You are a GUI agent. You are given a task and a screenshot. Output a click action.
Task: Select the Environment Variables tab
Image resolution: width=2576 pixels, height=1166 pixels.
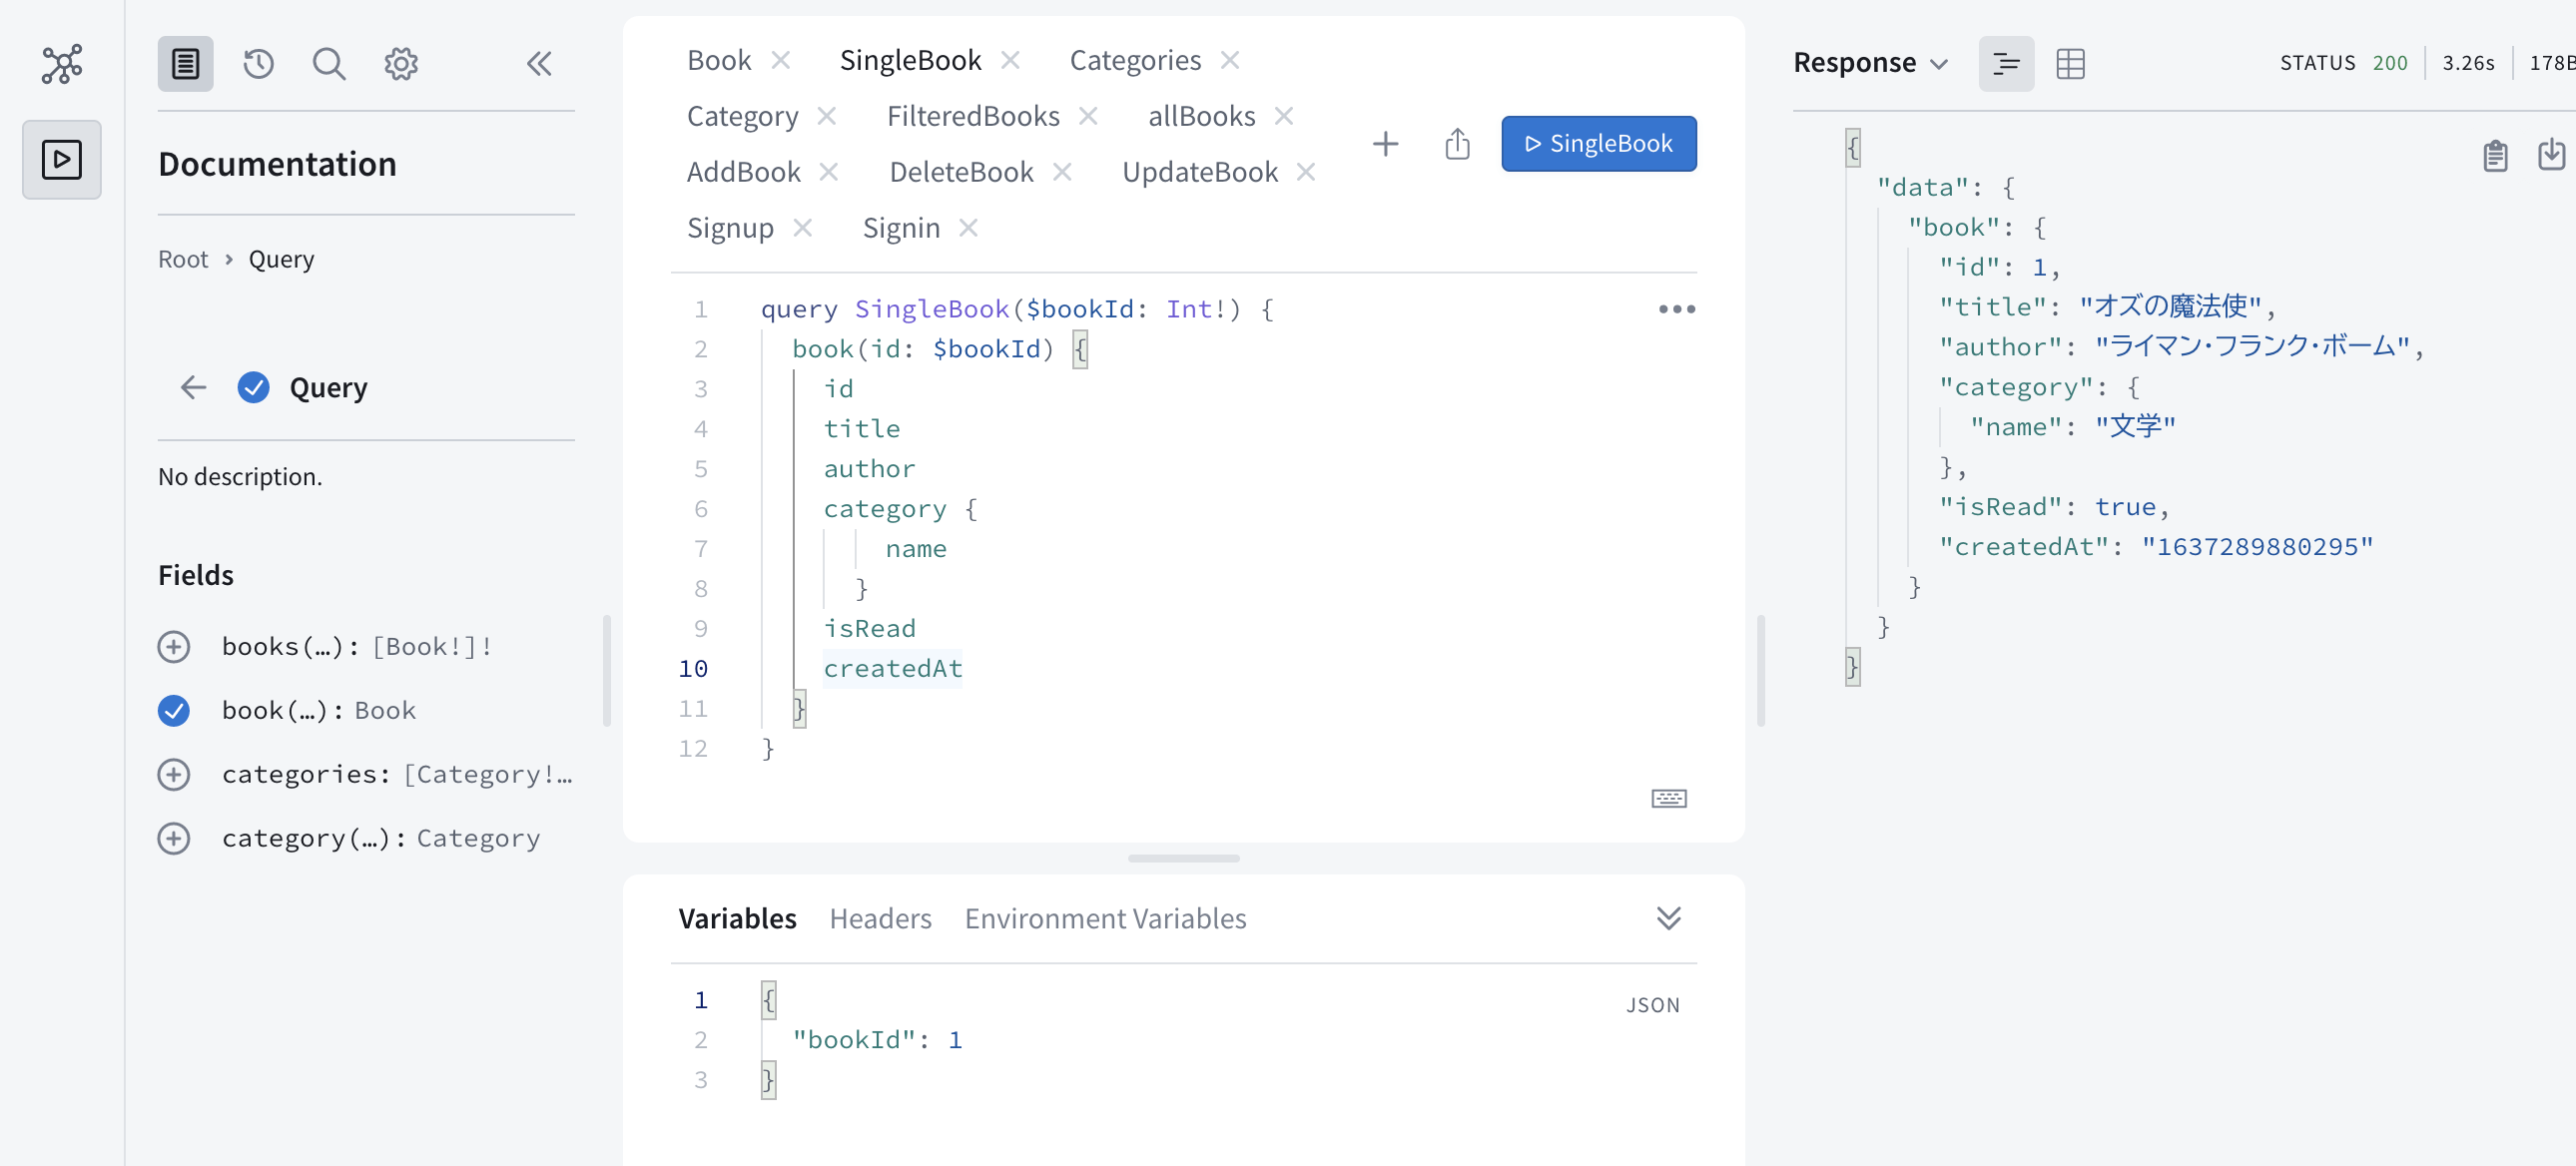1105,918
